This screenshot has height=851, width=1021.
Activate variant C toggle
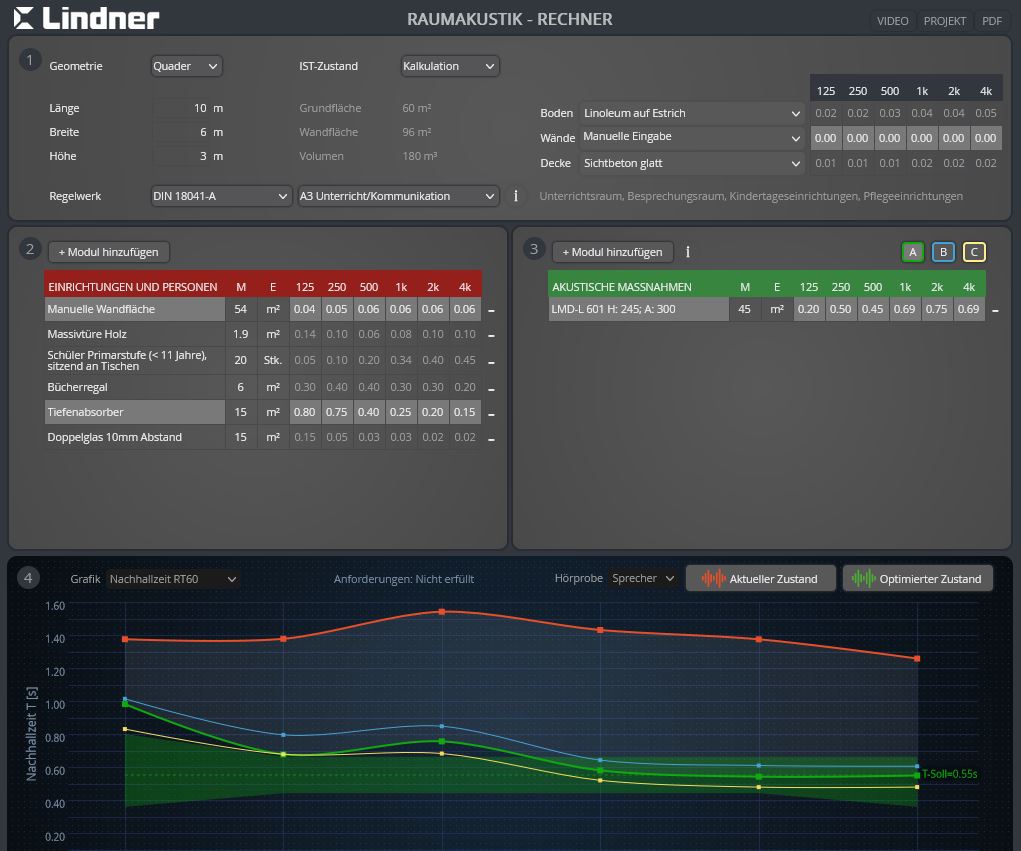click(973, 252)
